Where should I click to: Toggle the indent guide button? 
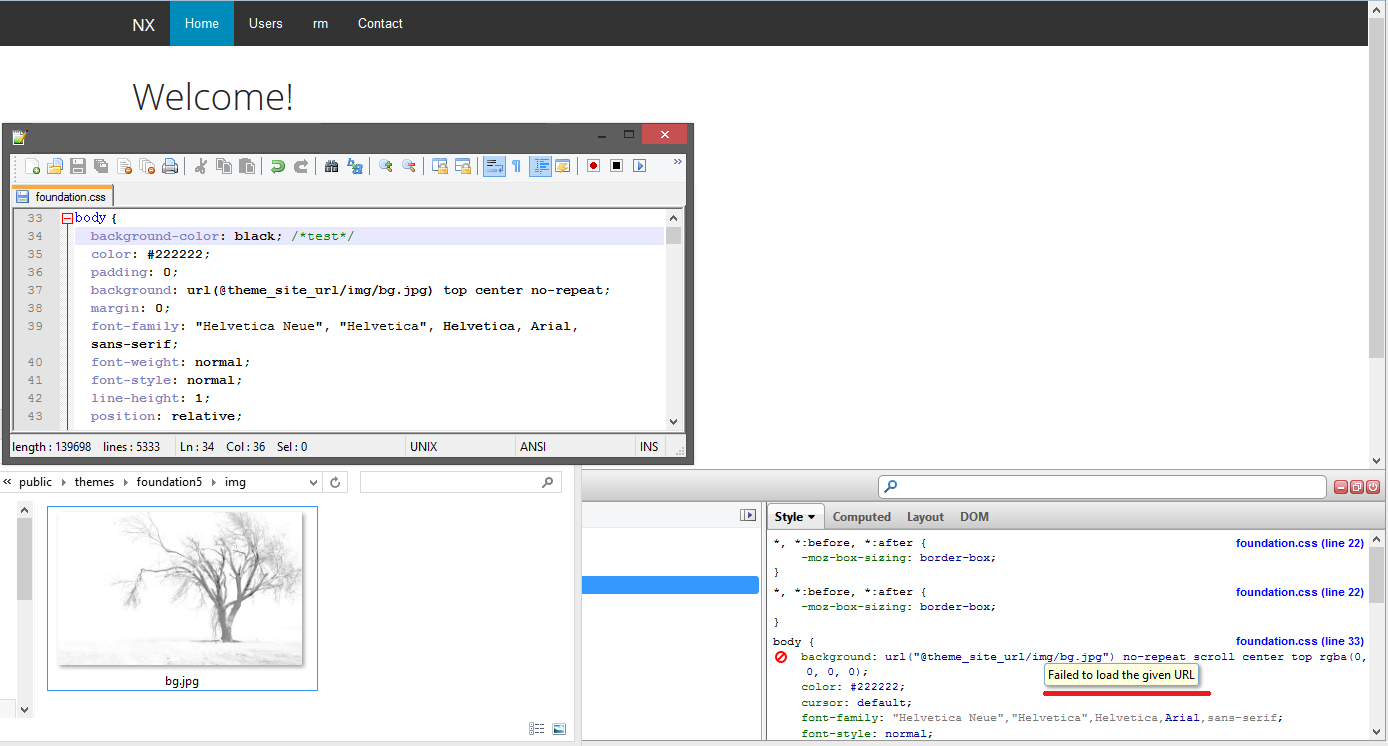tap(540, 166)
